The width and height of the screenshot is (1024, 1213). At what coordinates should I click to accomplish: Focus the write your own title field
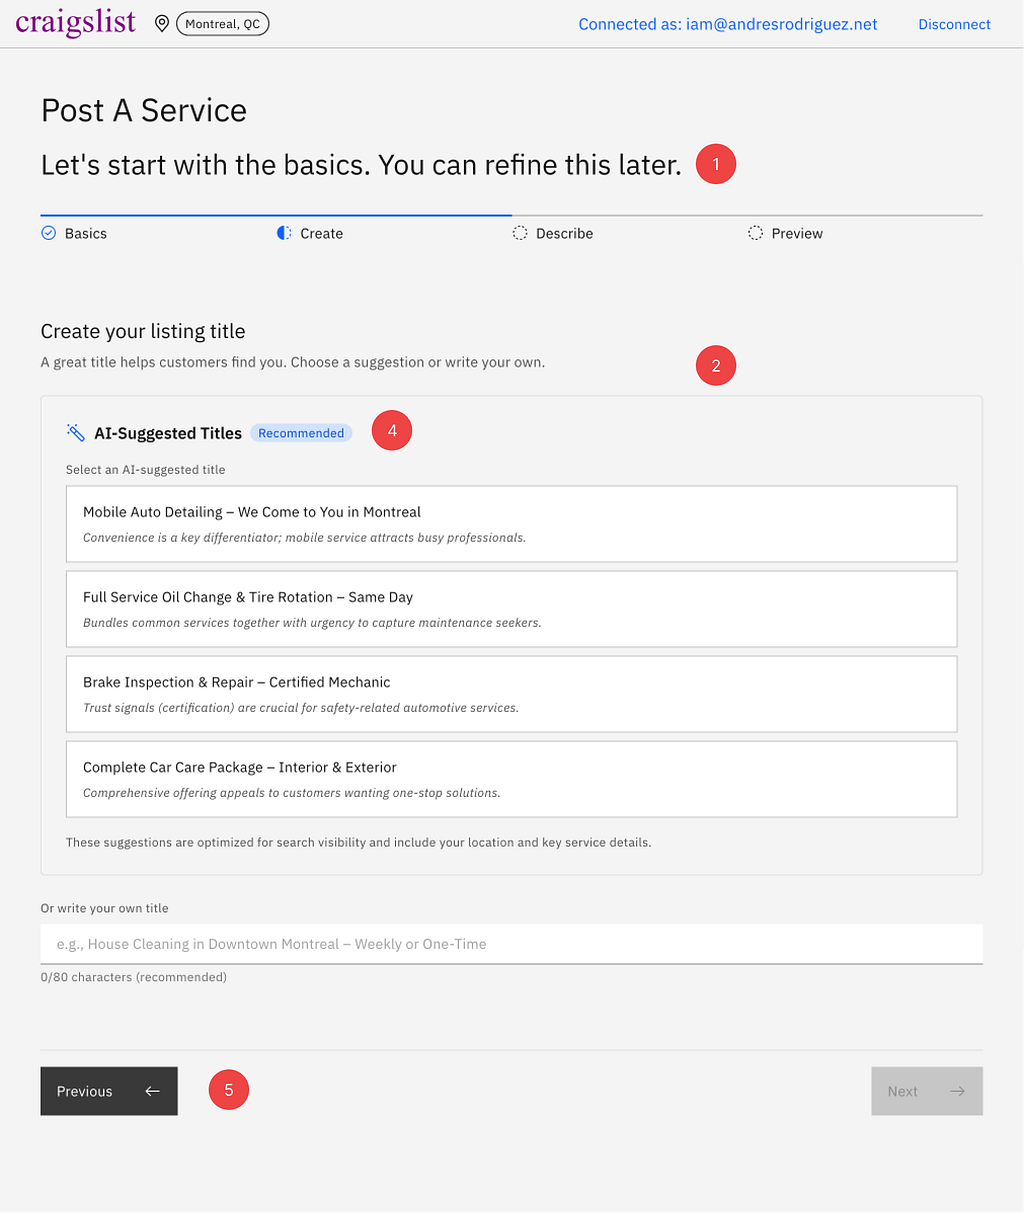[511, 944]
